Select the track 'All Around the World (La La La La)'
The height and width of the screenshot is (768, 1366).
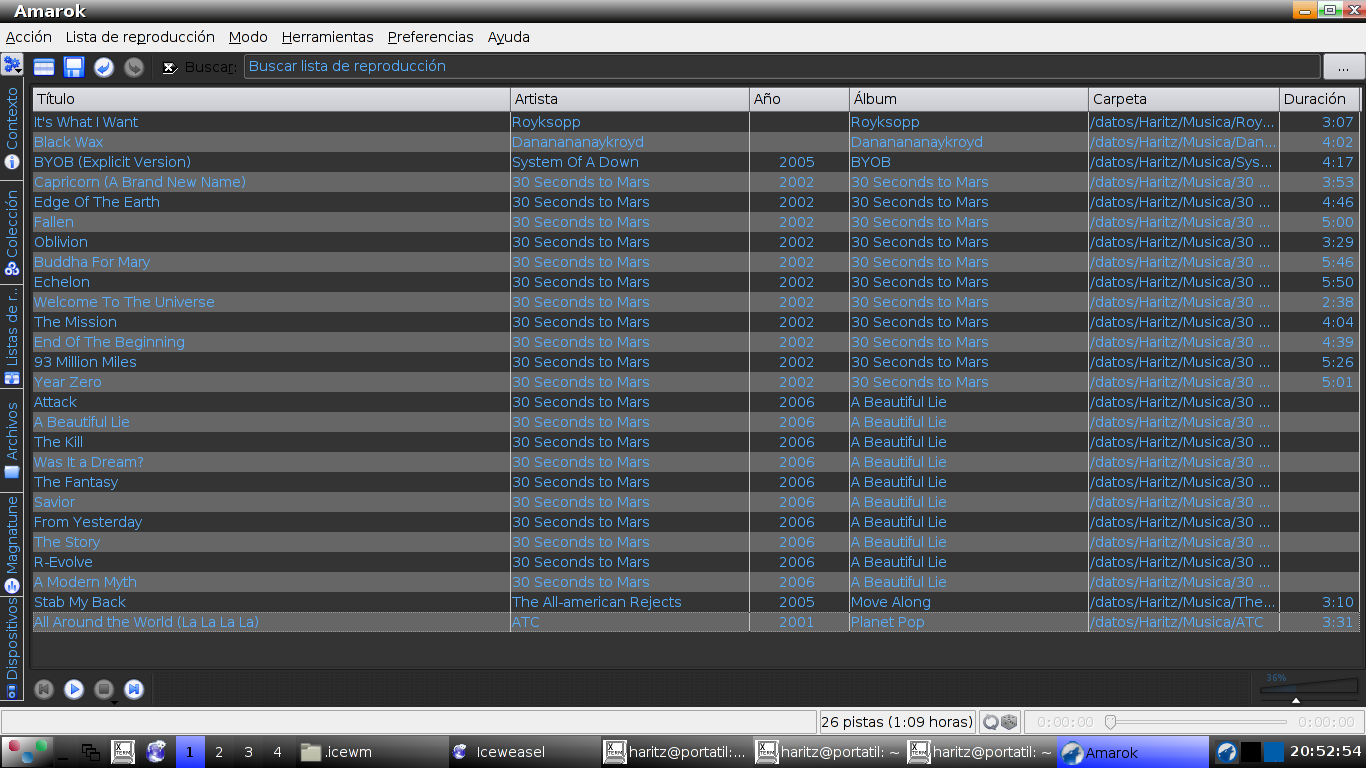click(146, 622)
